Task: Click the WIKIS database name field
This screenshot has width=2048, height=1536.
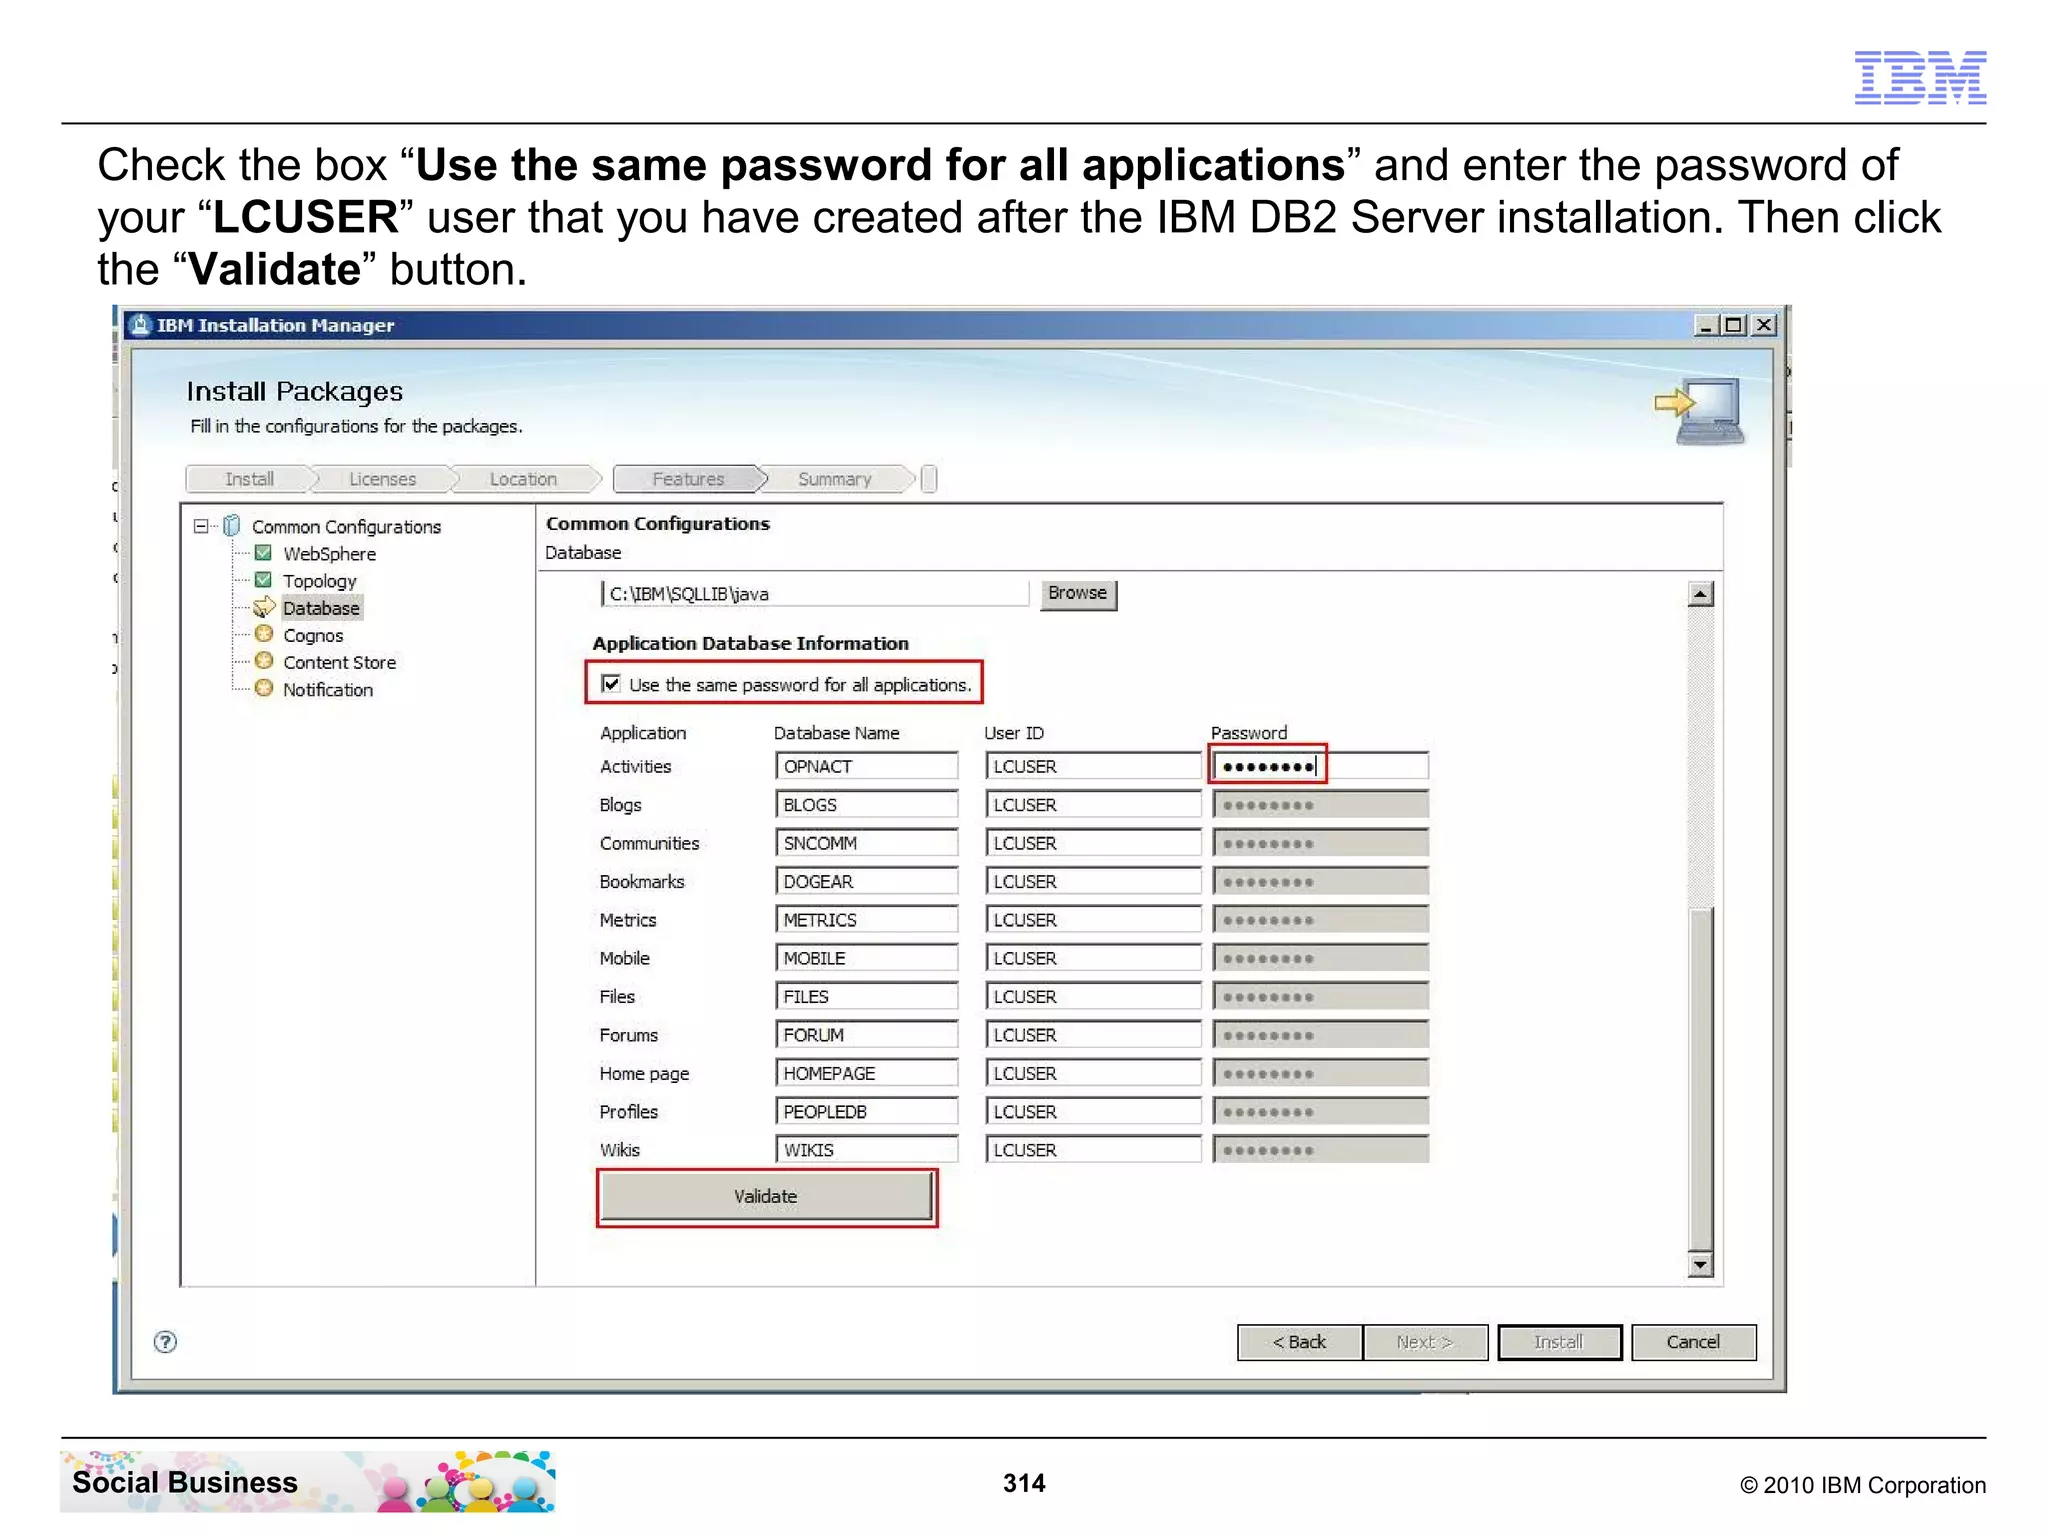Action: [x=867, y=1150]
